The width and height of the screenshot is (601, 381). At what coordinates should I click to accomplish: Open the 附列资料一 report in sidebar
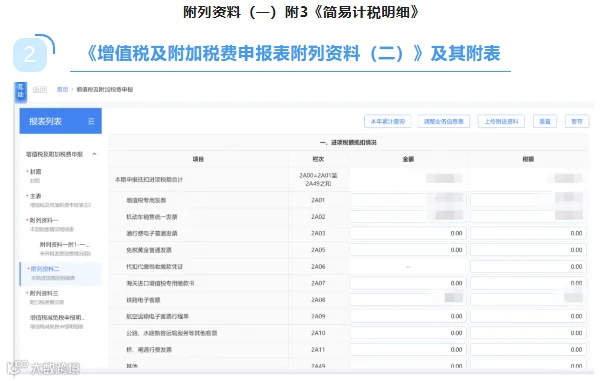click(x=43, y=220)
